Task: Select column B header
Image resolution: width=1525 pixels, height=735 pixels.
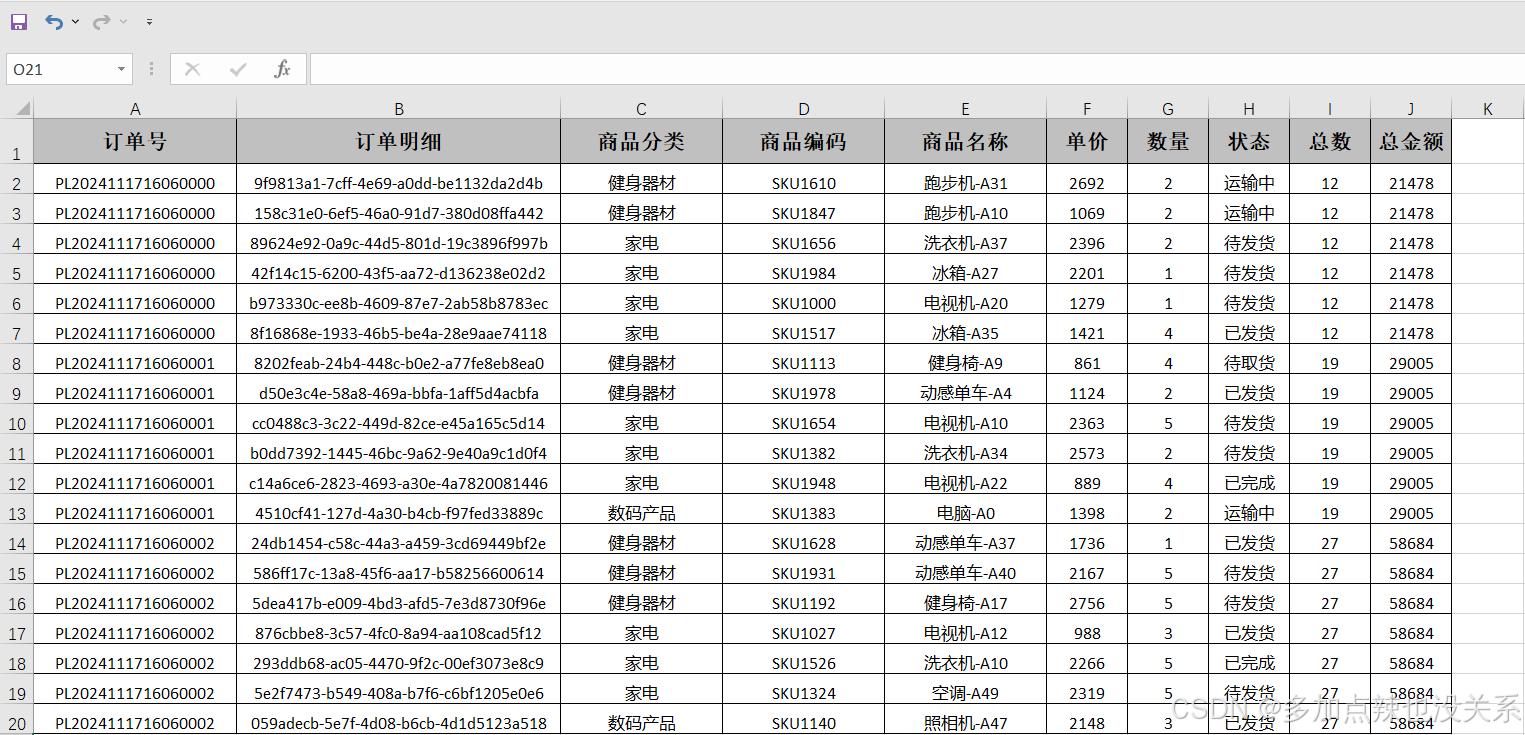Action: 398,108
